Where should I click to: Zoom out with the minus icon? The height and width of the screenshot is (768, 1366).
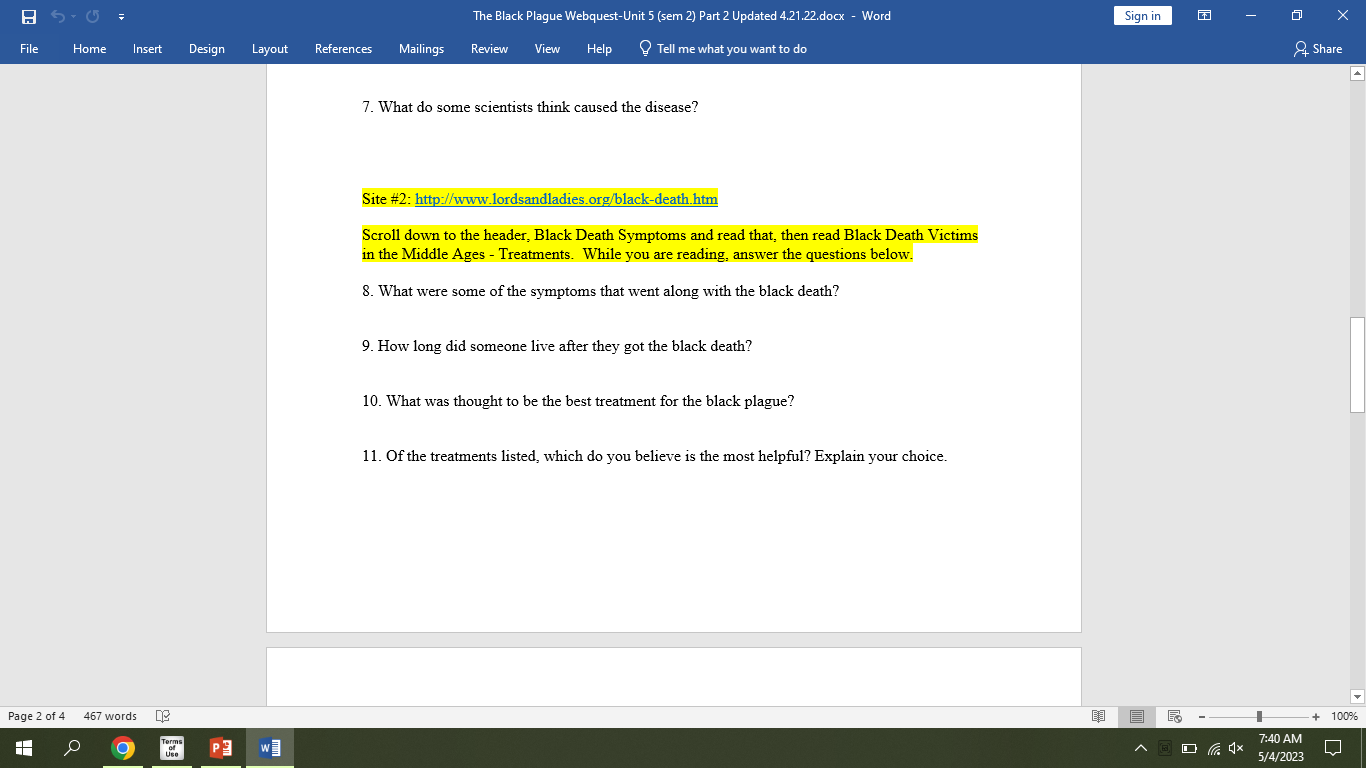1202,716
